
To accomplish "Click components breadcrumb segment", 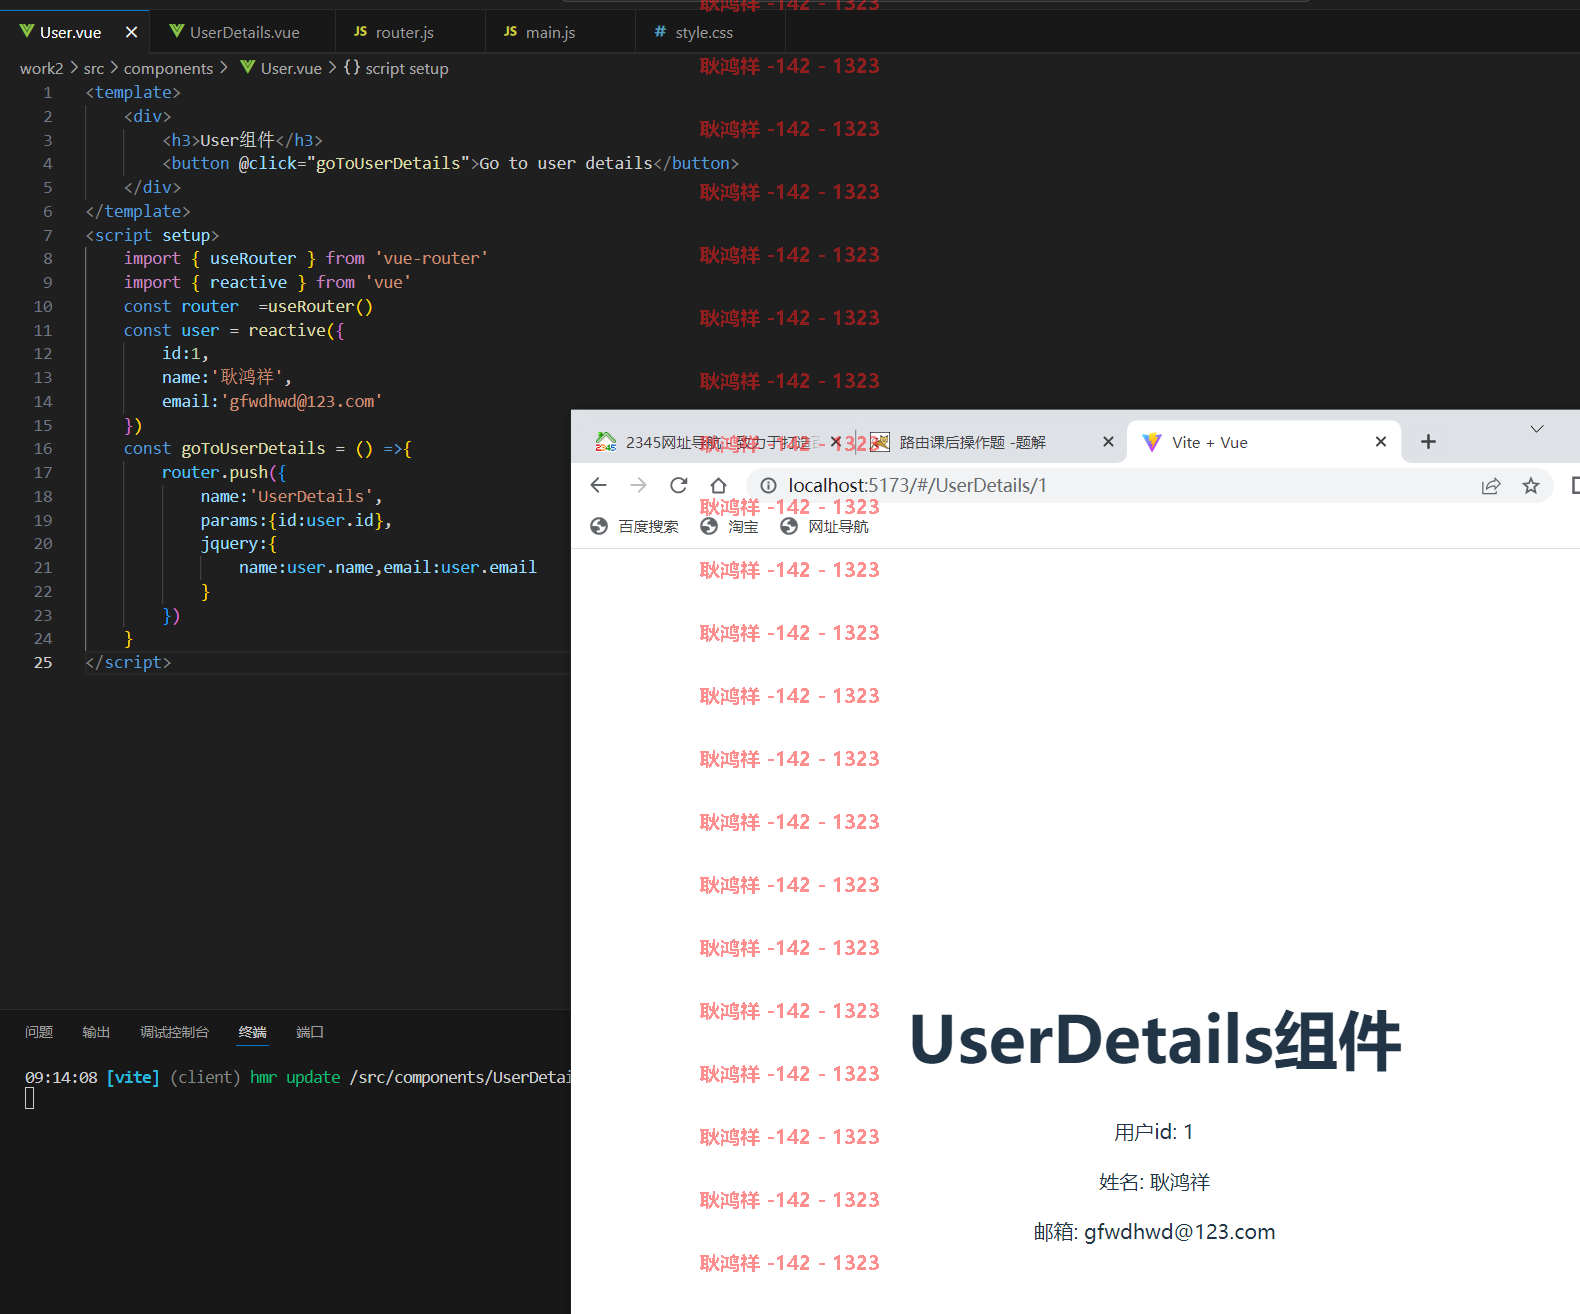I will click(168, 68).
